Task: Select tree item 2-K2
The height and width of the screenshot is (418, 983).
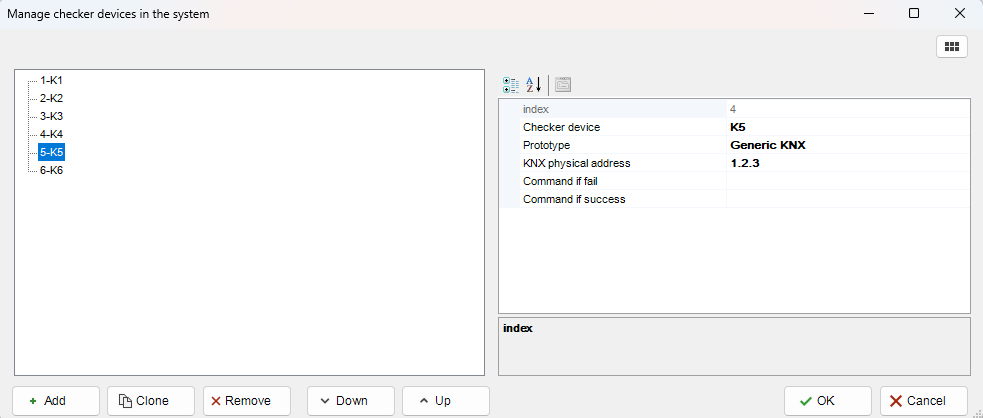Action: point(52,98)
